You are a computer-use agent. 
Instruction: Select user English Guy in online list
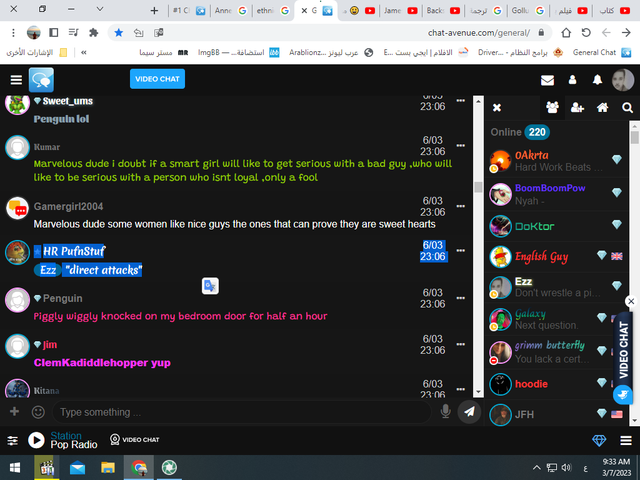556,256
